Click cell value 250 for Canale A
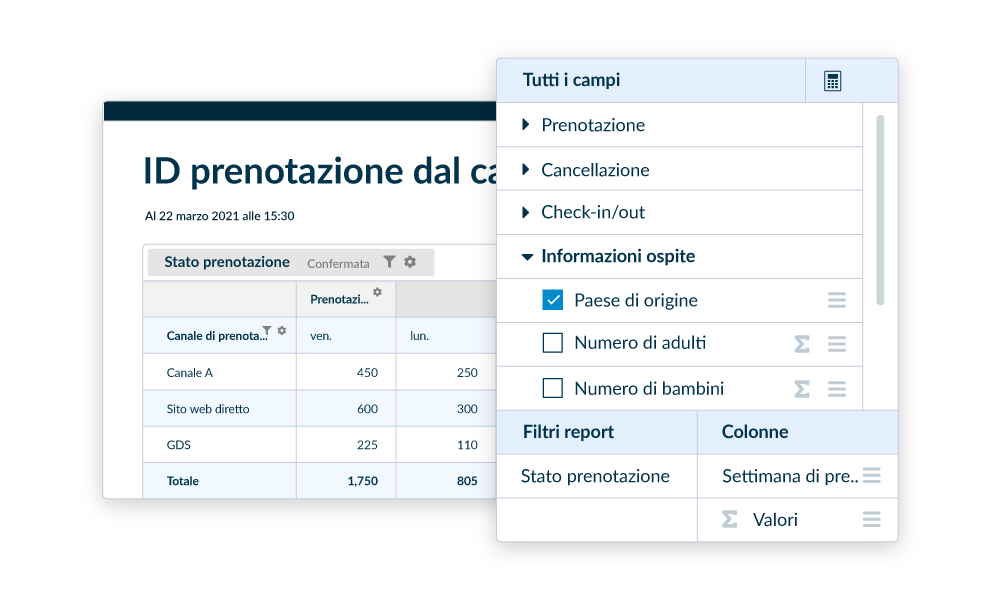 (x=467, y=372)
